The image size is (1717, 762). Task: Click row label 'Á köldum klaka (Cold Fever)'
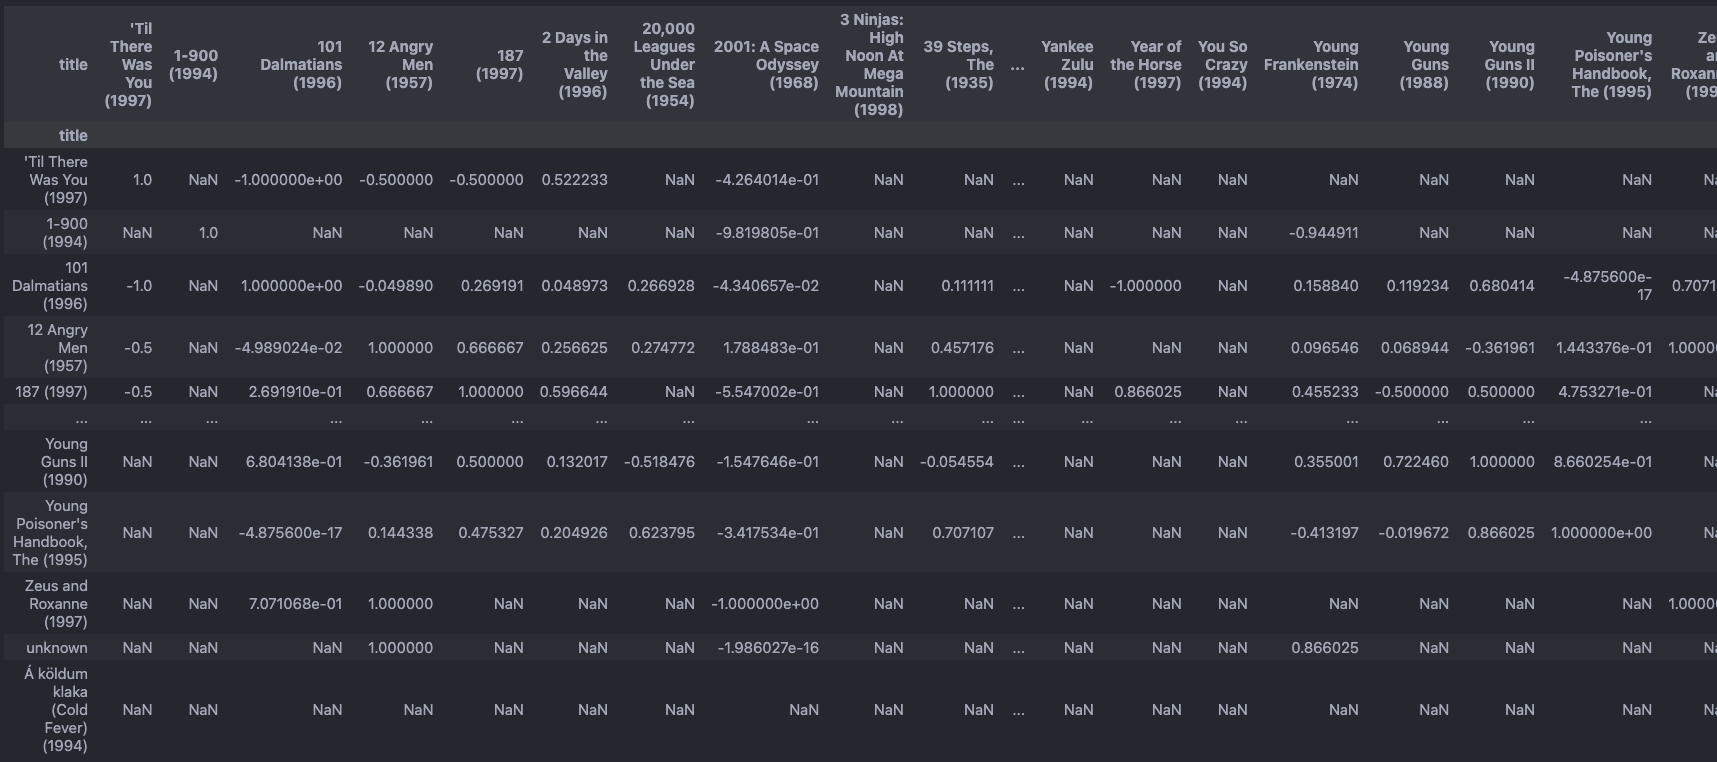click(56, 710)
